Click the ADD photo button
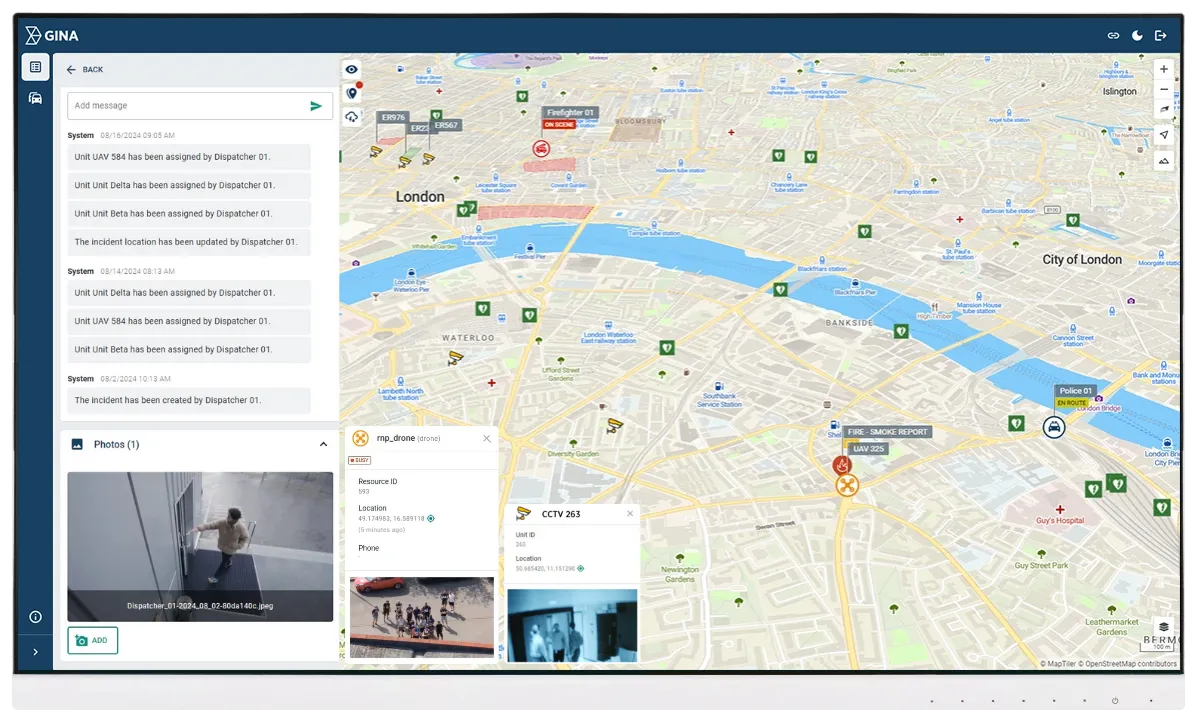1200x718 pixels. pos(93,640)
